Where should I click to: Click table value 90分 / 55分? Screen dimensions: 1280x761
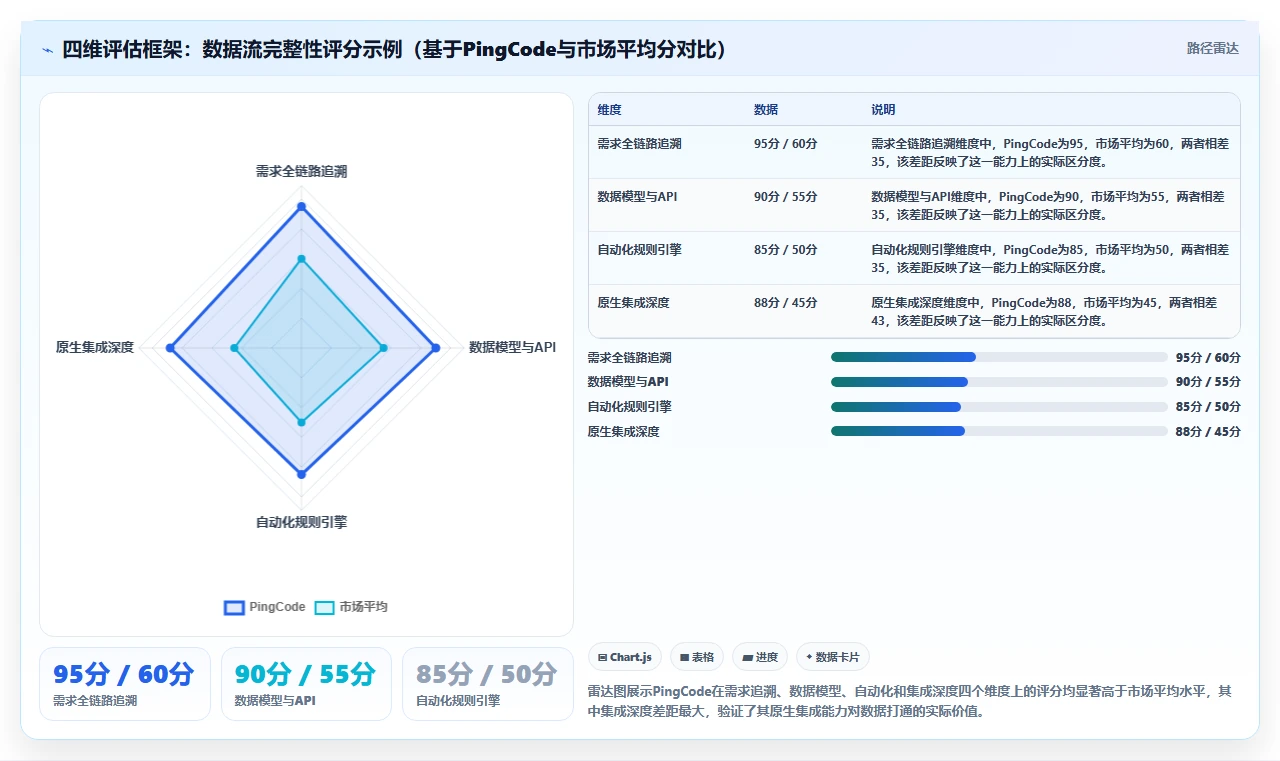coord(785,197)
